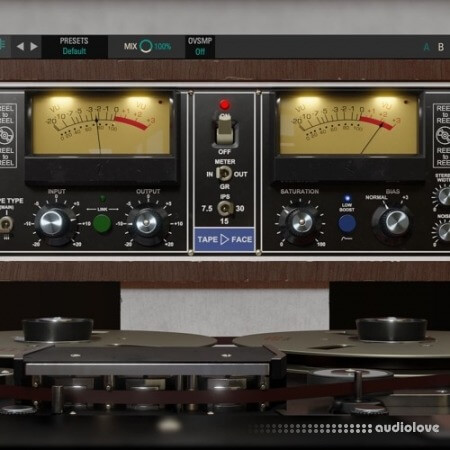Open the OVSMP Off oversampling menu
450x450 pixels.
coord(200,46)
